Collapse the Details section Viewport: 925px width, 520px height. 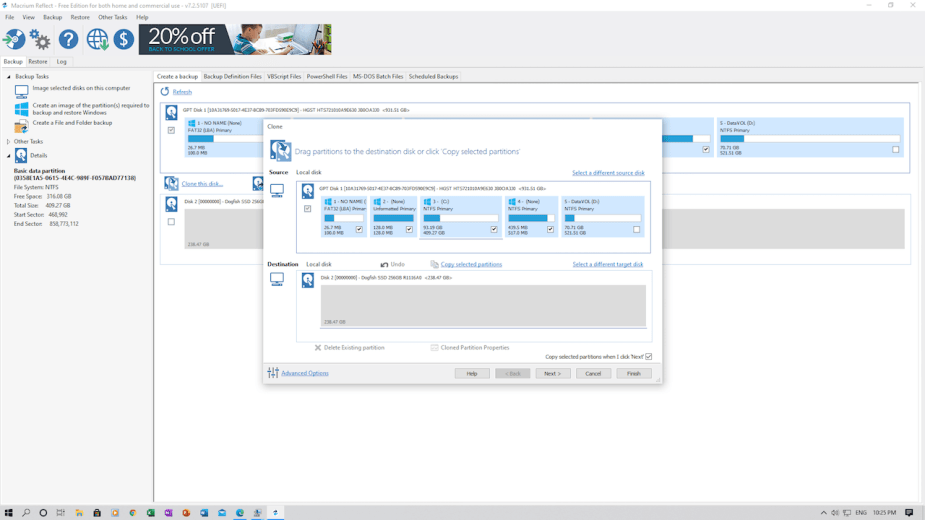click(x=9, y=156)
